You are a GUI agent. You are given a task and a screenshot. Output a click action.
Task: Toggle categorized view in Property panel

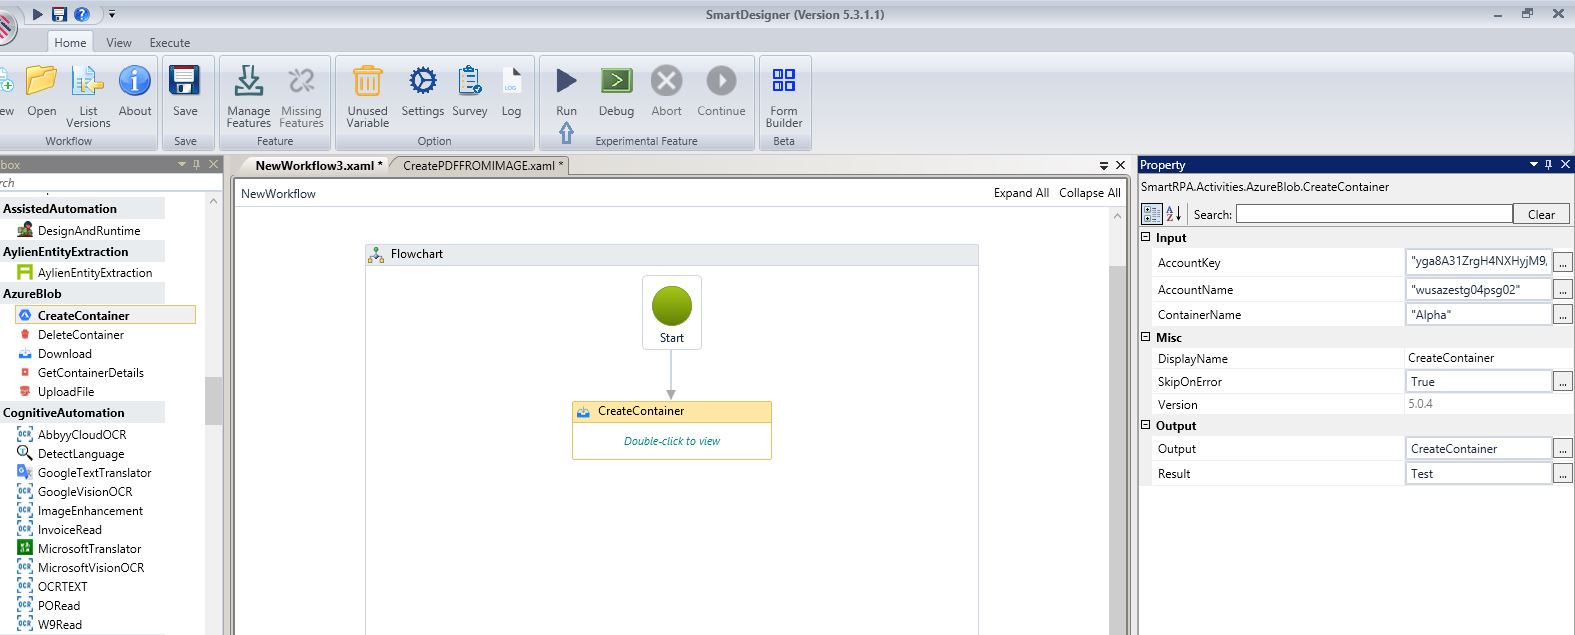coord(1152,214)
